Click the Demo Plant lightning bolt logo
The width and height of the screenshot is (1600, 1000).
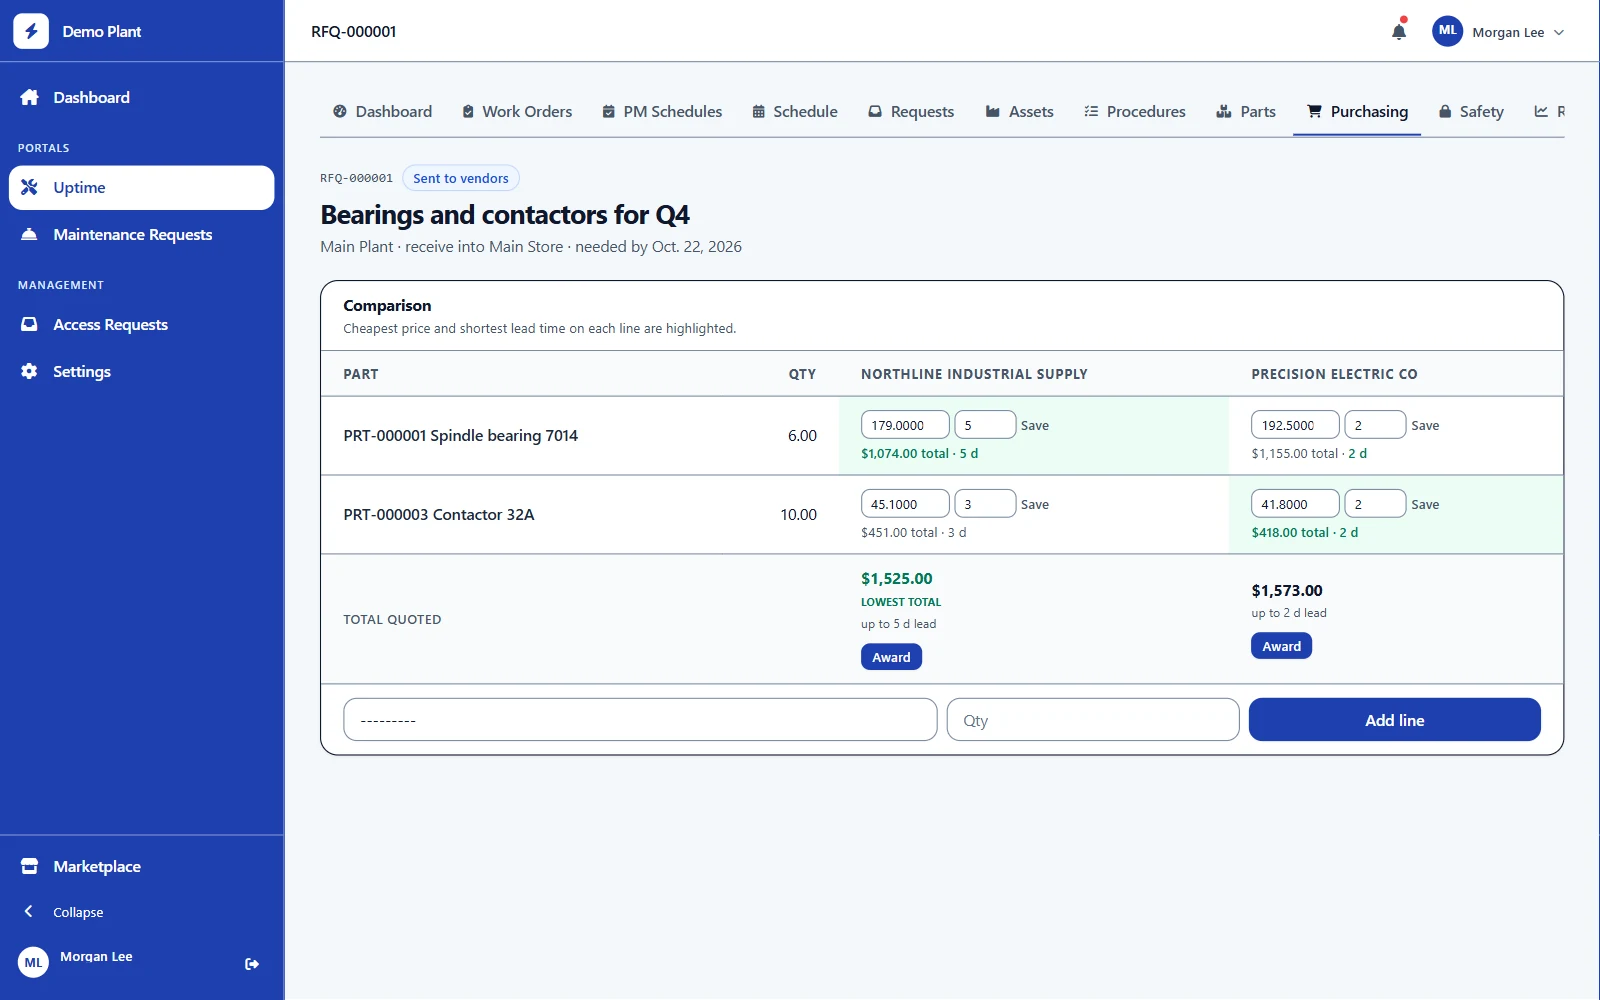31,31
